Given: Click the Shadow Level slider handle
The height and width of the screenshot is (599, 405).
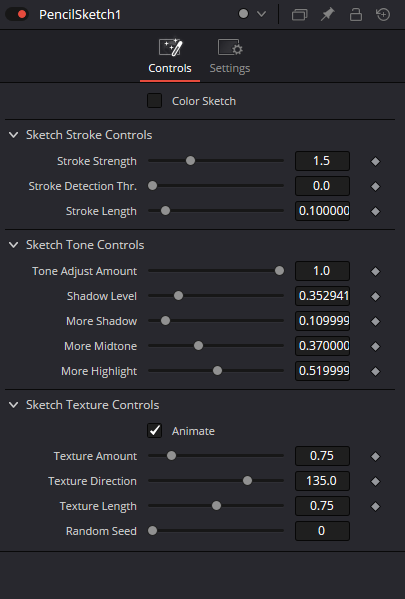Looking at the screenshot, I should coord(178,296).
